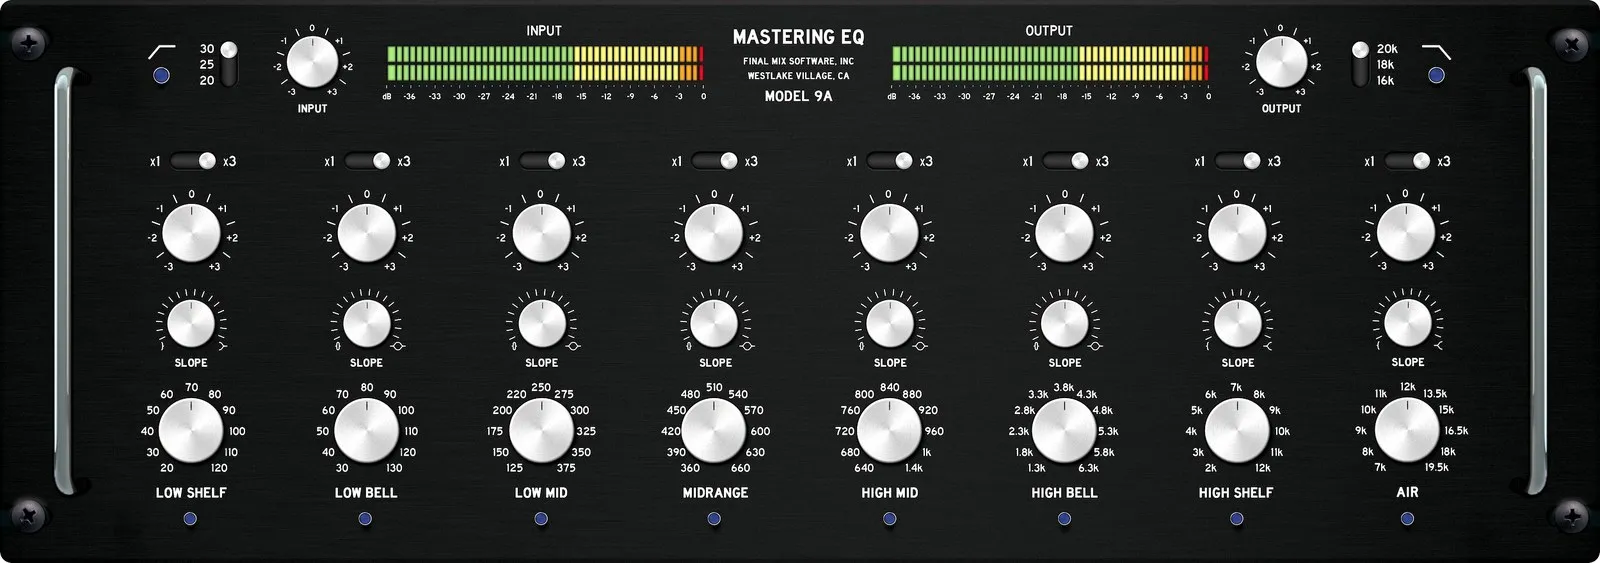
Task: Click the OUTPUT gain knob
Action: click(1281, 63)
